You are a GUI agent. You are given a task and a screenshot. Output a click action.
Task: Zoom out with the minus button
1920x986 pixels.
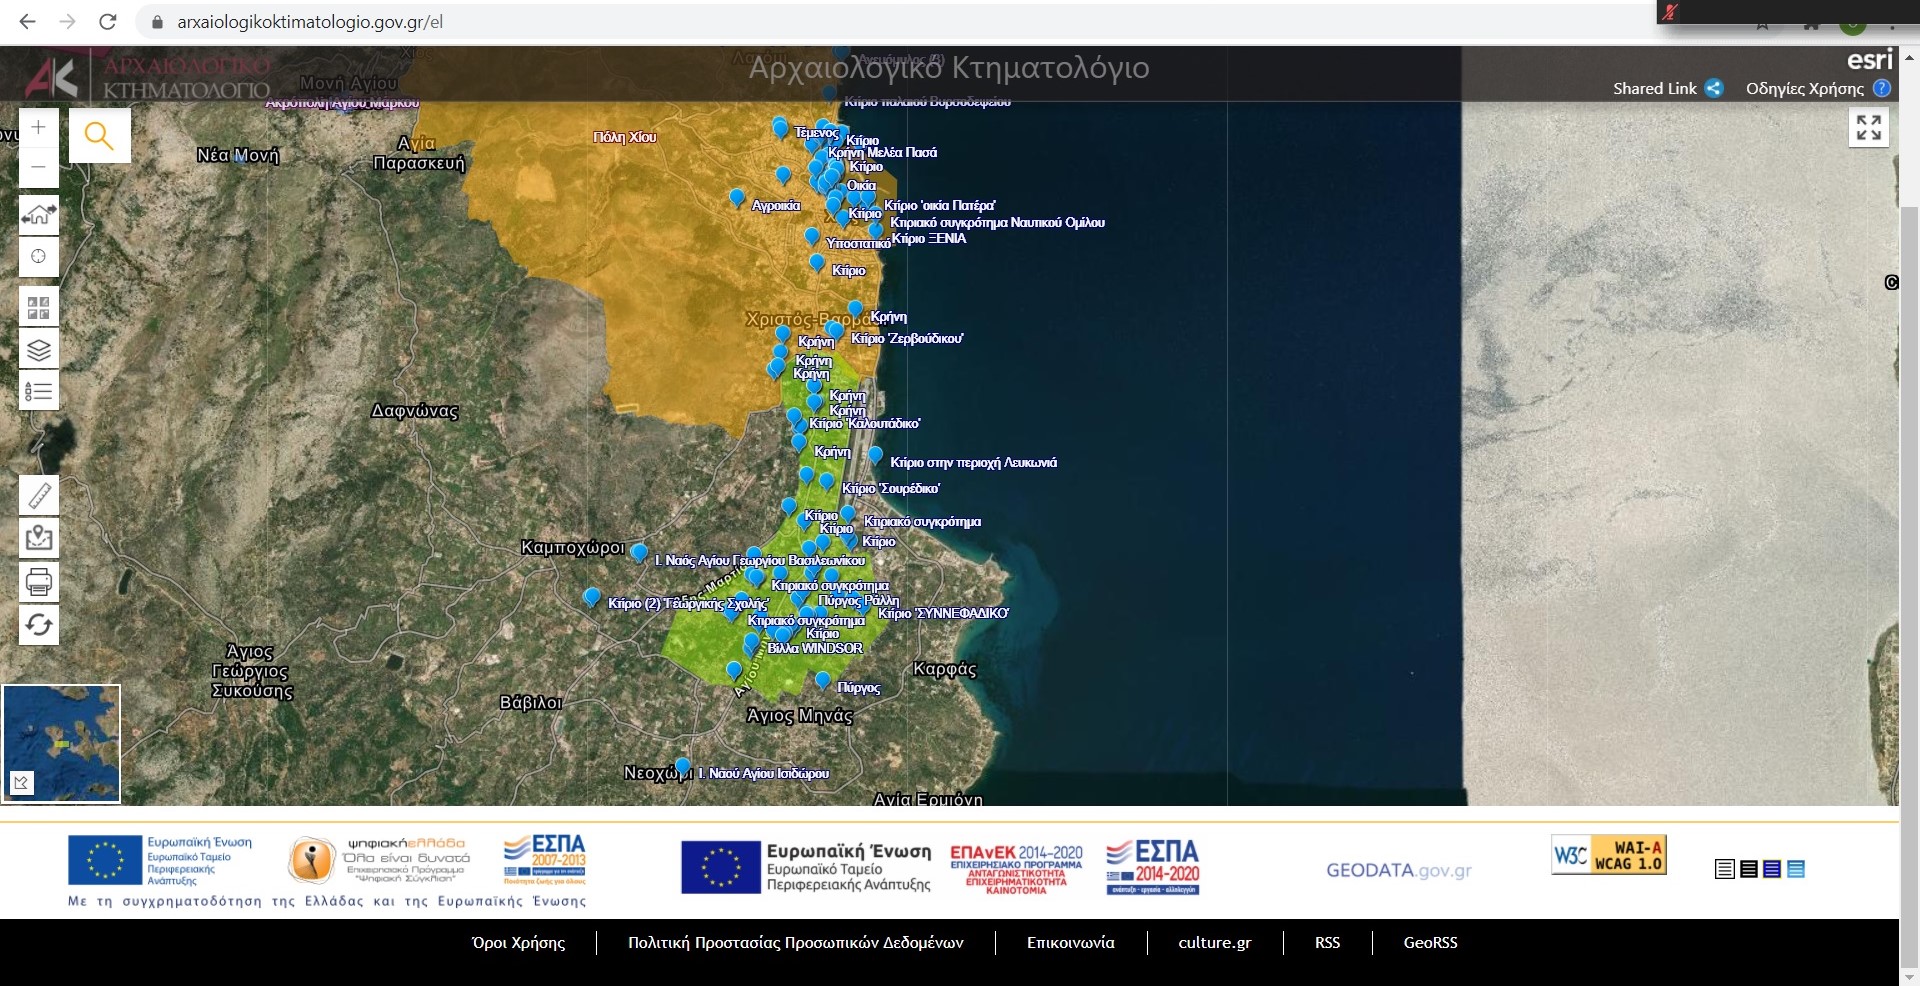tap(38, 167)
